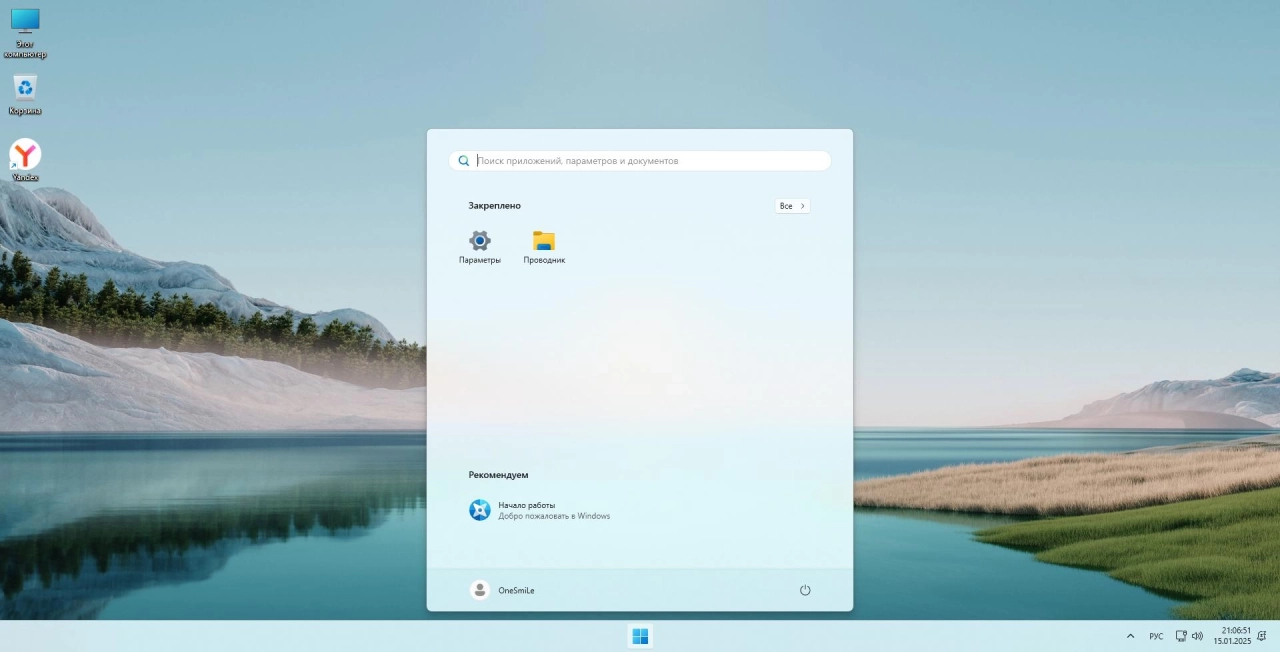Open the network status tray icon
The width and height of the screenshot is (1280, 652).
[x=1181, y=636]
